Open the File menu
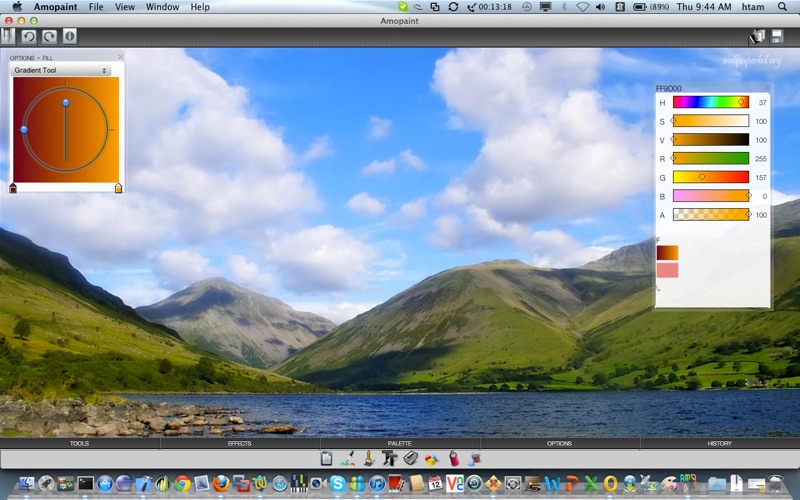The image size is (800, 500). pos(96,7)
